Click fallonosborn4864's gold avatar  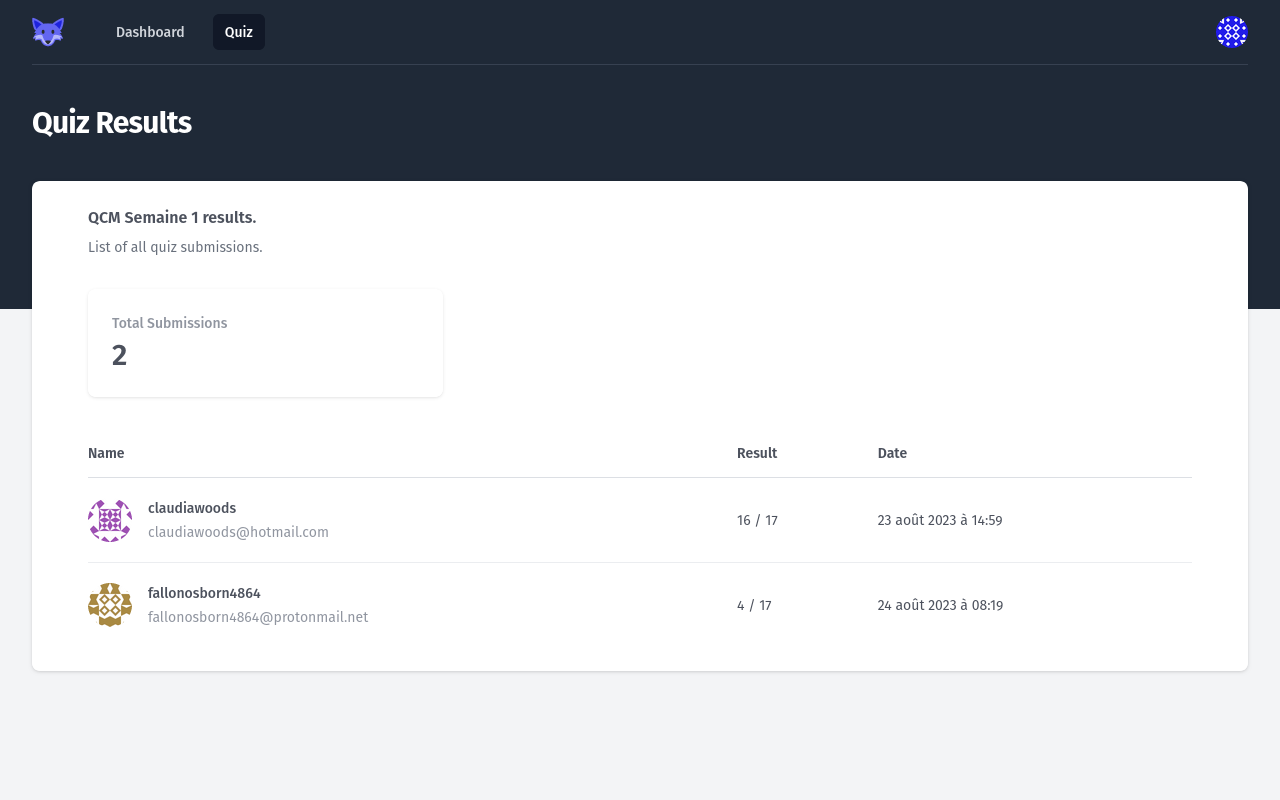pyautogui.click(x=110, y=605)
